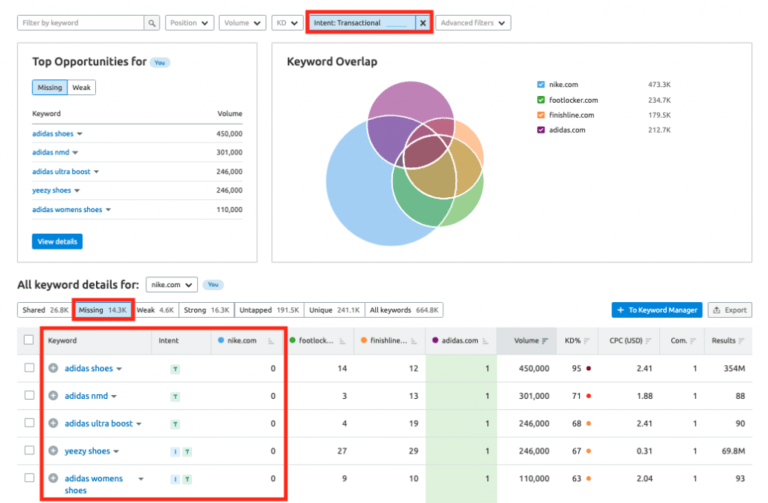Sort table by the Volume column icon
768x503 pixels.
coord(545,341)
